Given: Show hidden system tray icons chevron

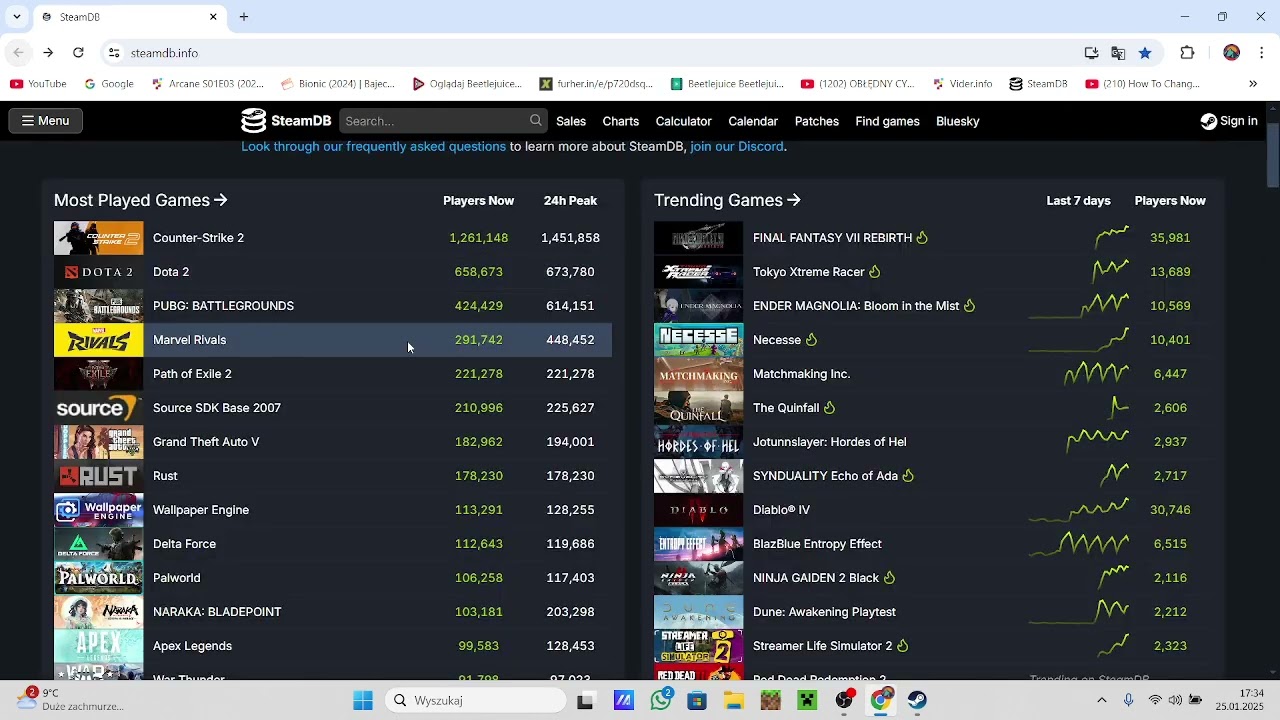Looking at the screenshot, I should pos(1102,700).
